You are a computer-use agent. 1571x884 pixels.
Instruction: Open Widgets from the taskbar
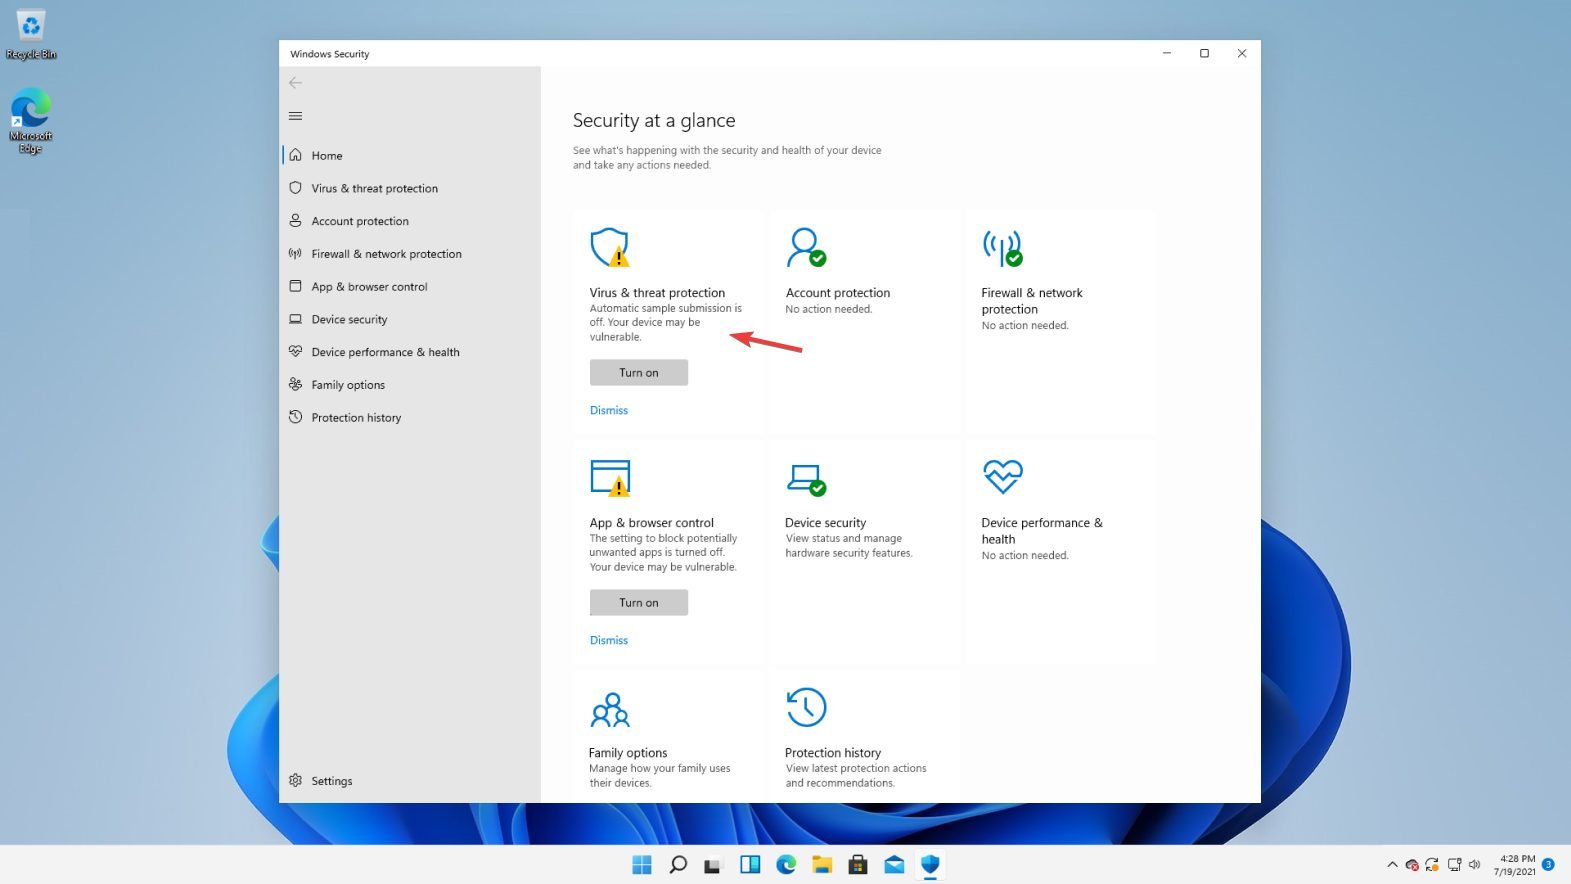point(750,865)
